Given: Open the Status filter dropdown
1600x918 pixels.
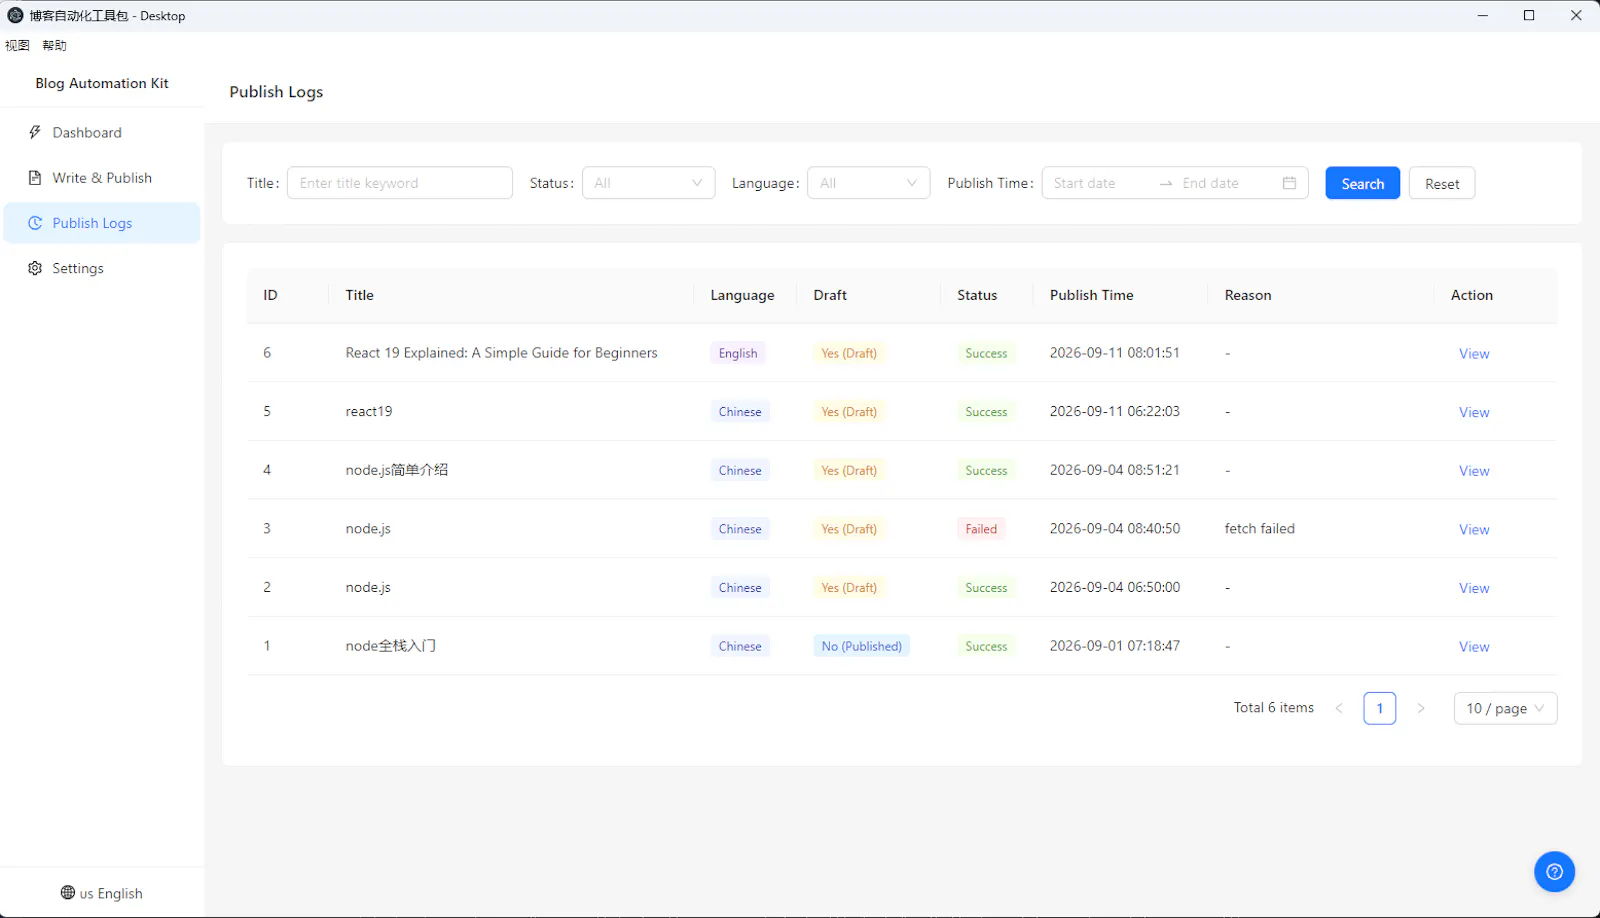Looking at the screenshot, I should tap(648, 183).
